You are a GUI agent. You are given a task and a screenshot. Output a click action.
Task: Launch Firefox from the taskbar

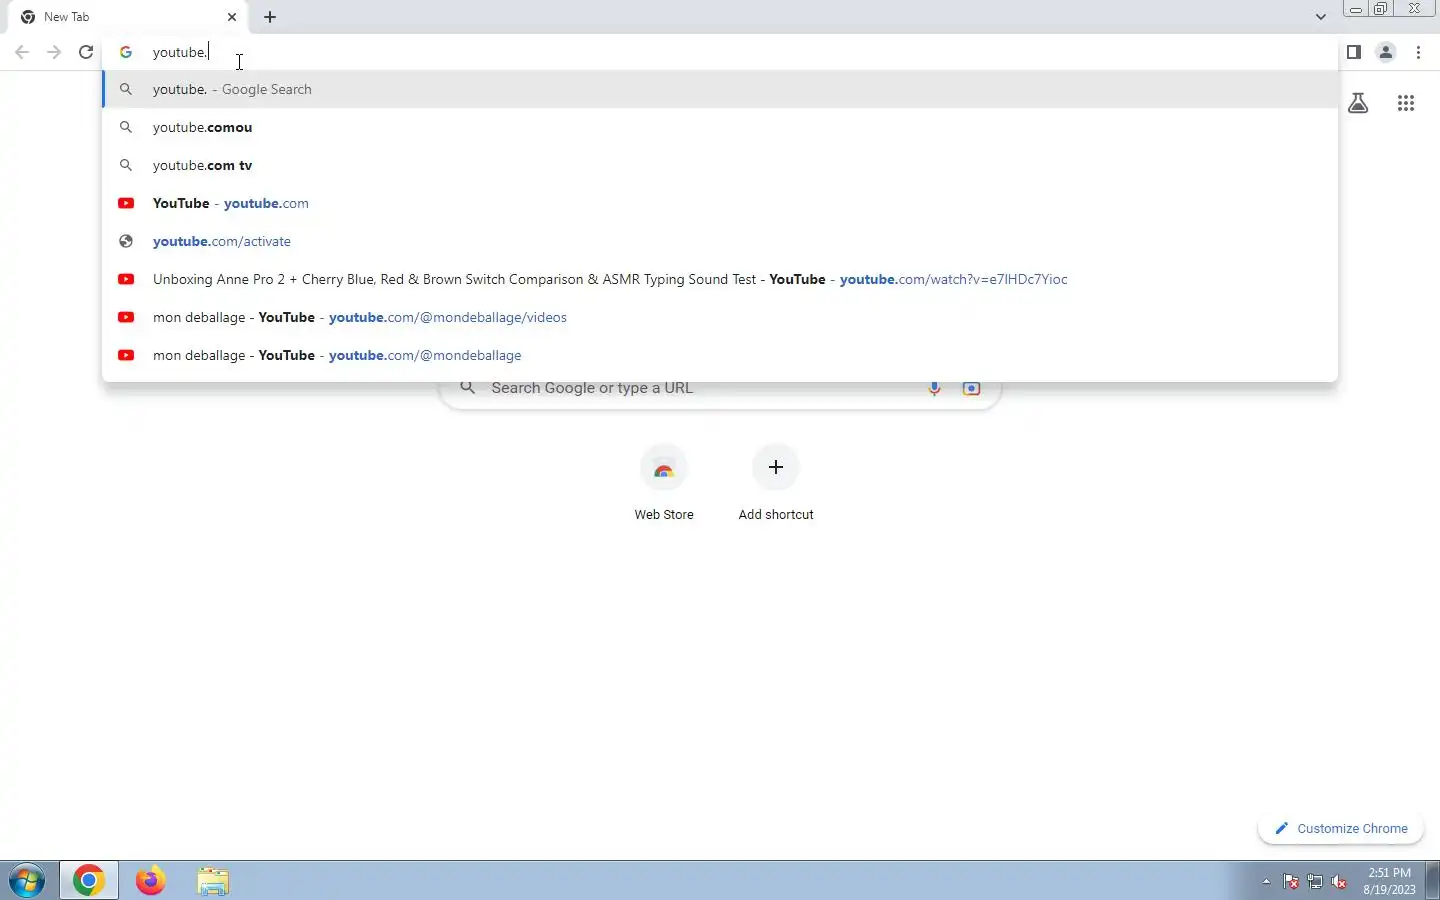point(150,881)
